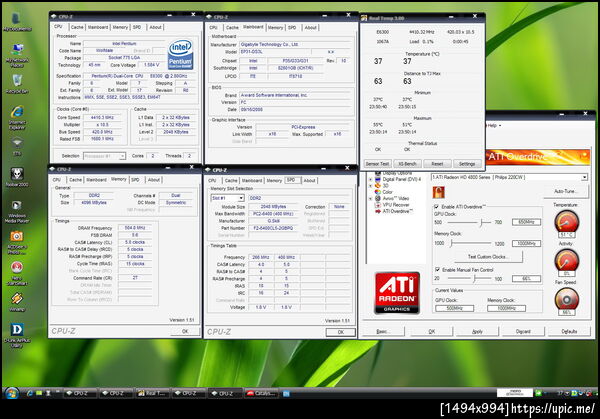
Task: Click the wireless-signal desktop icon above foobar2000
Action: tap(17, 146)
